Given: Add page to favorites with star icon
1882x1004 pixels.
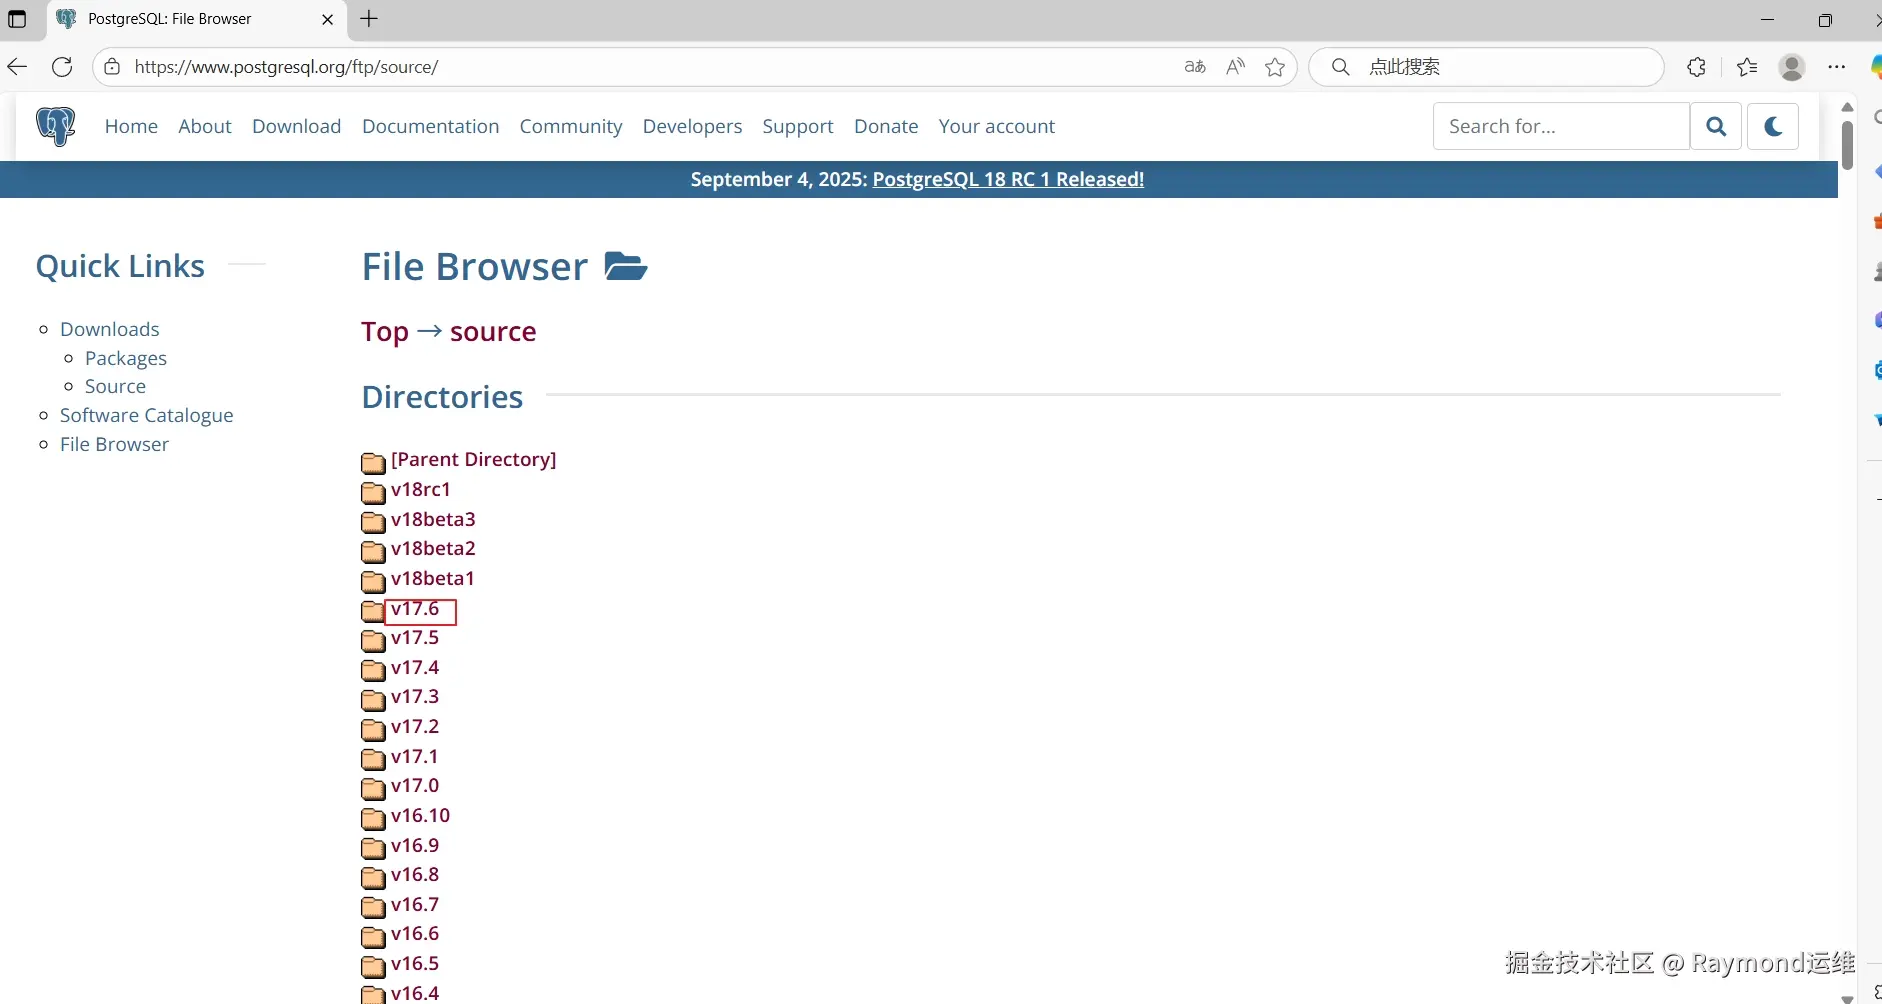Looking at the screenshot, I should [1275, 67].
